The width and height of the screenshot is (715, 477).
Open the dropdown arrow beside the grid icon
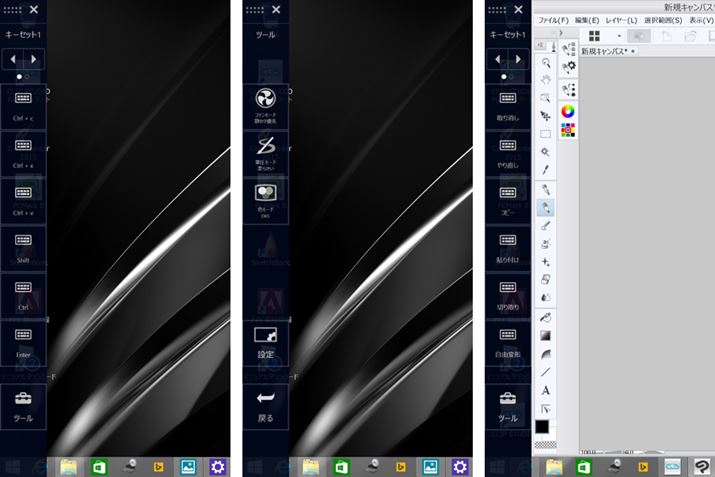[x=619, y=36]
